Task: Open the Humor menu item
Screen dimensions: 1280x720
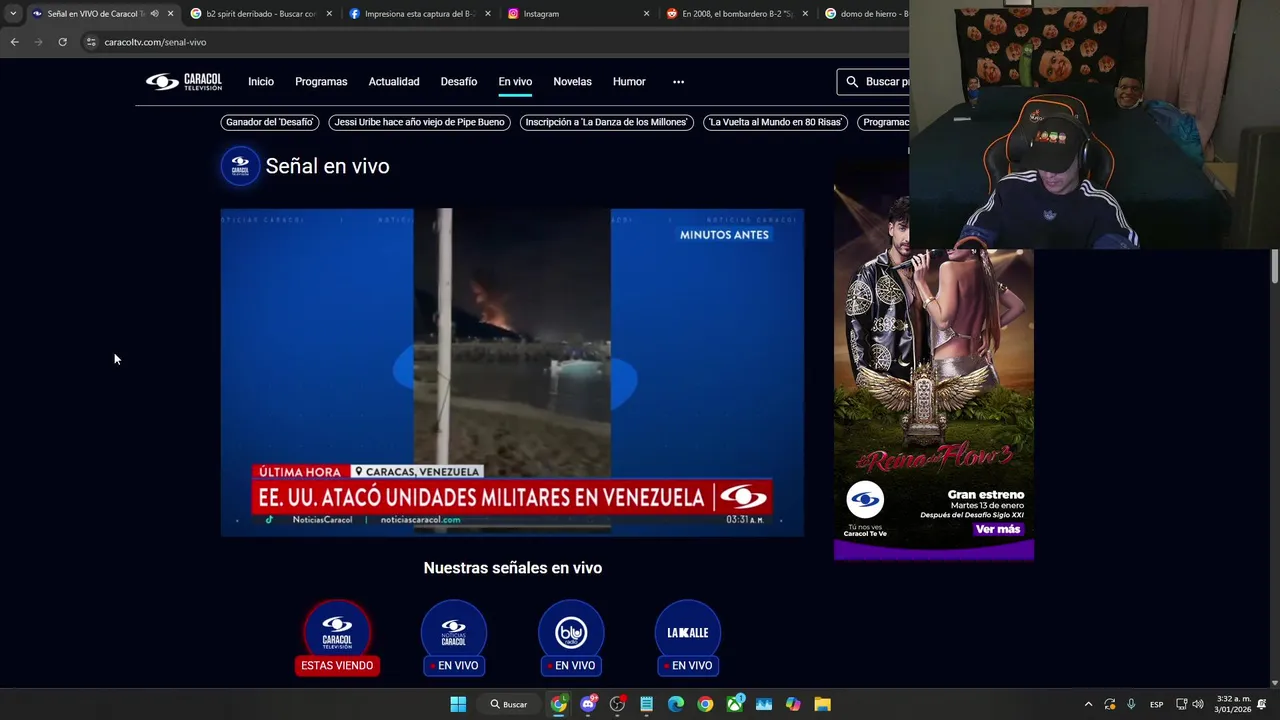Action: point(629,82)
